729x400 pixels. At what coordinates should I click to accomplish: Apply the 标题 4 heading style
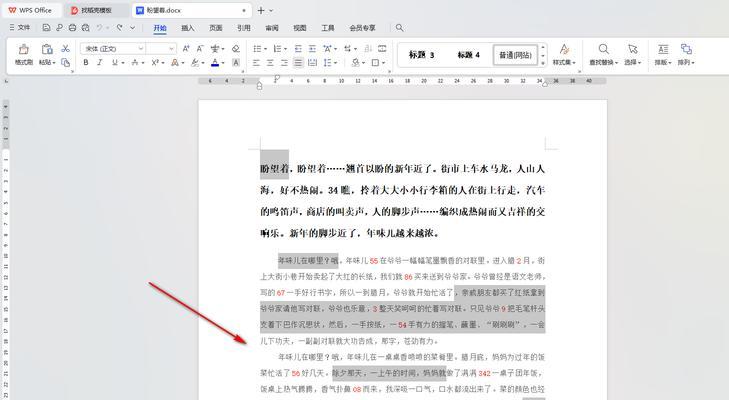[468, 55]
